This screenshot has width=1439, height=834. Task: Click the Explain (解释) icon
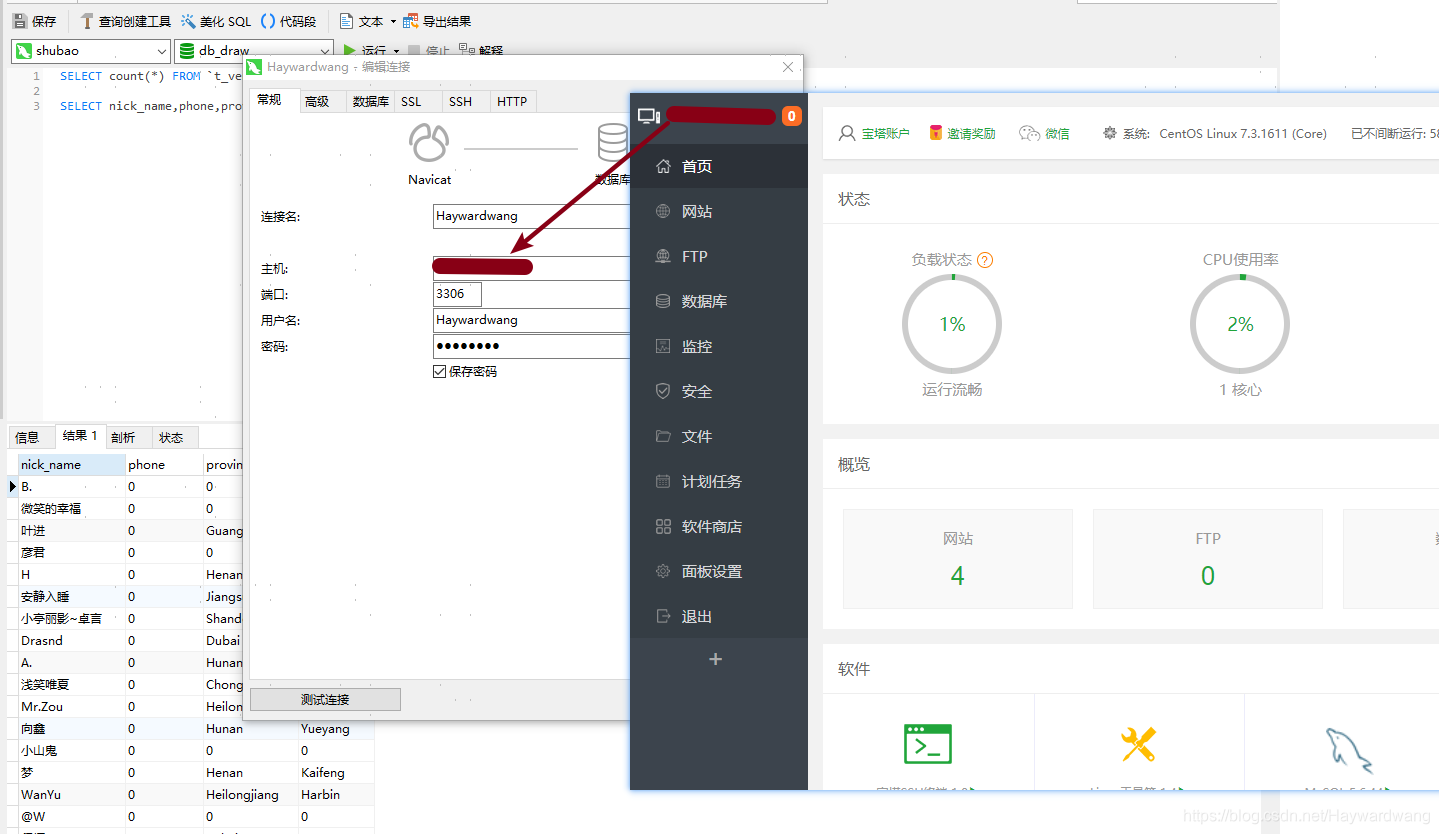coord(467,50)
